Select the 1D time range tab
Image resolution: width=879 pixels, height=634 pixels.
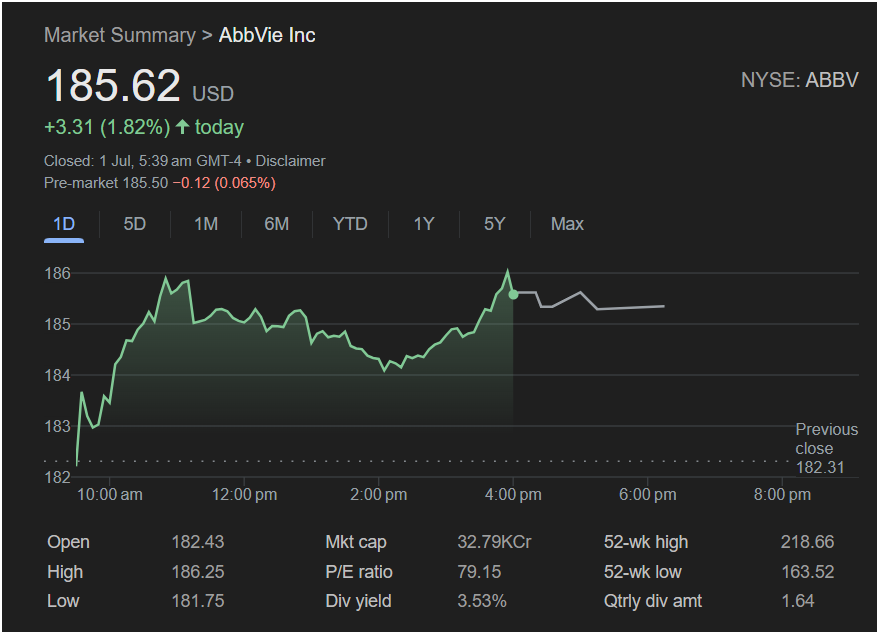(64, 224)
